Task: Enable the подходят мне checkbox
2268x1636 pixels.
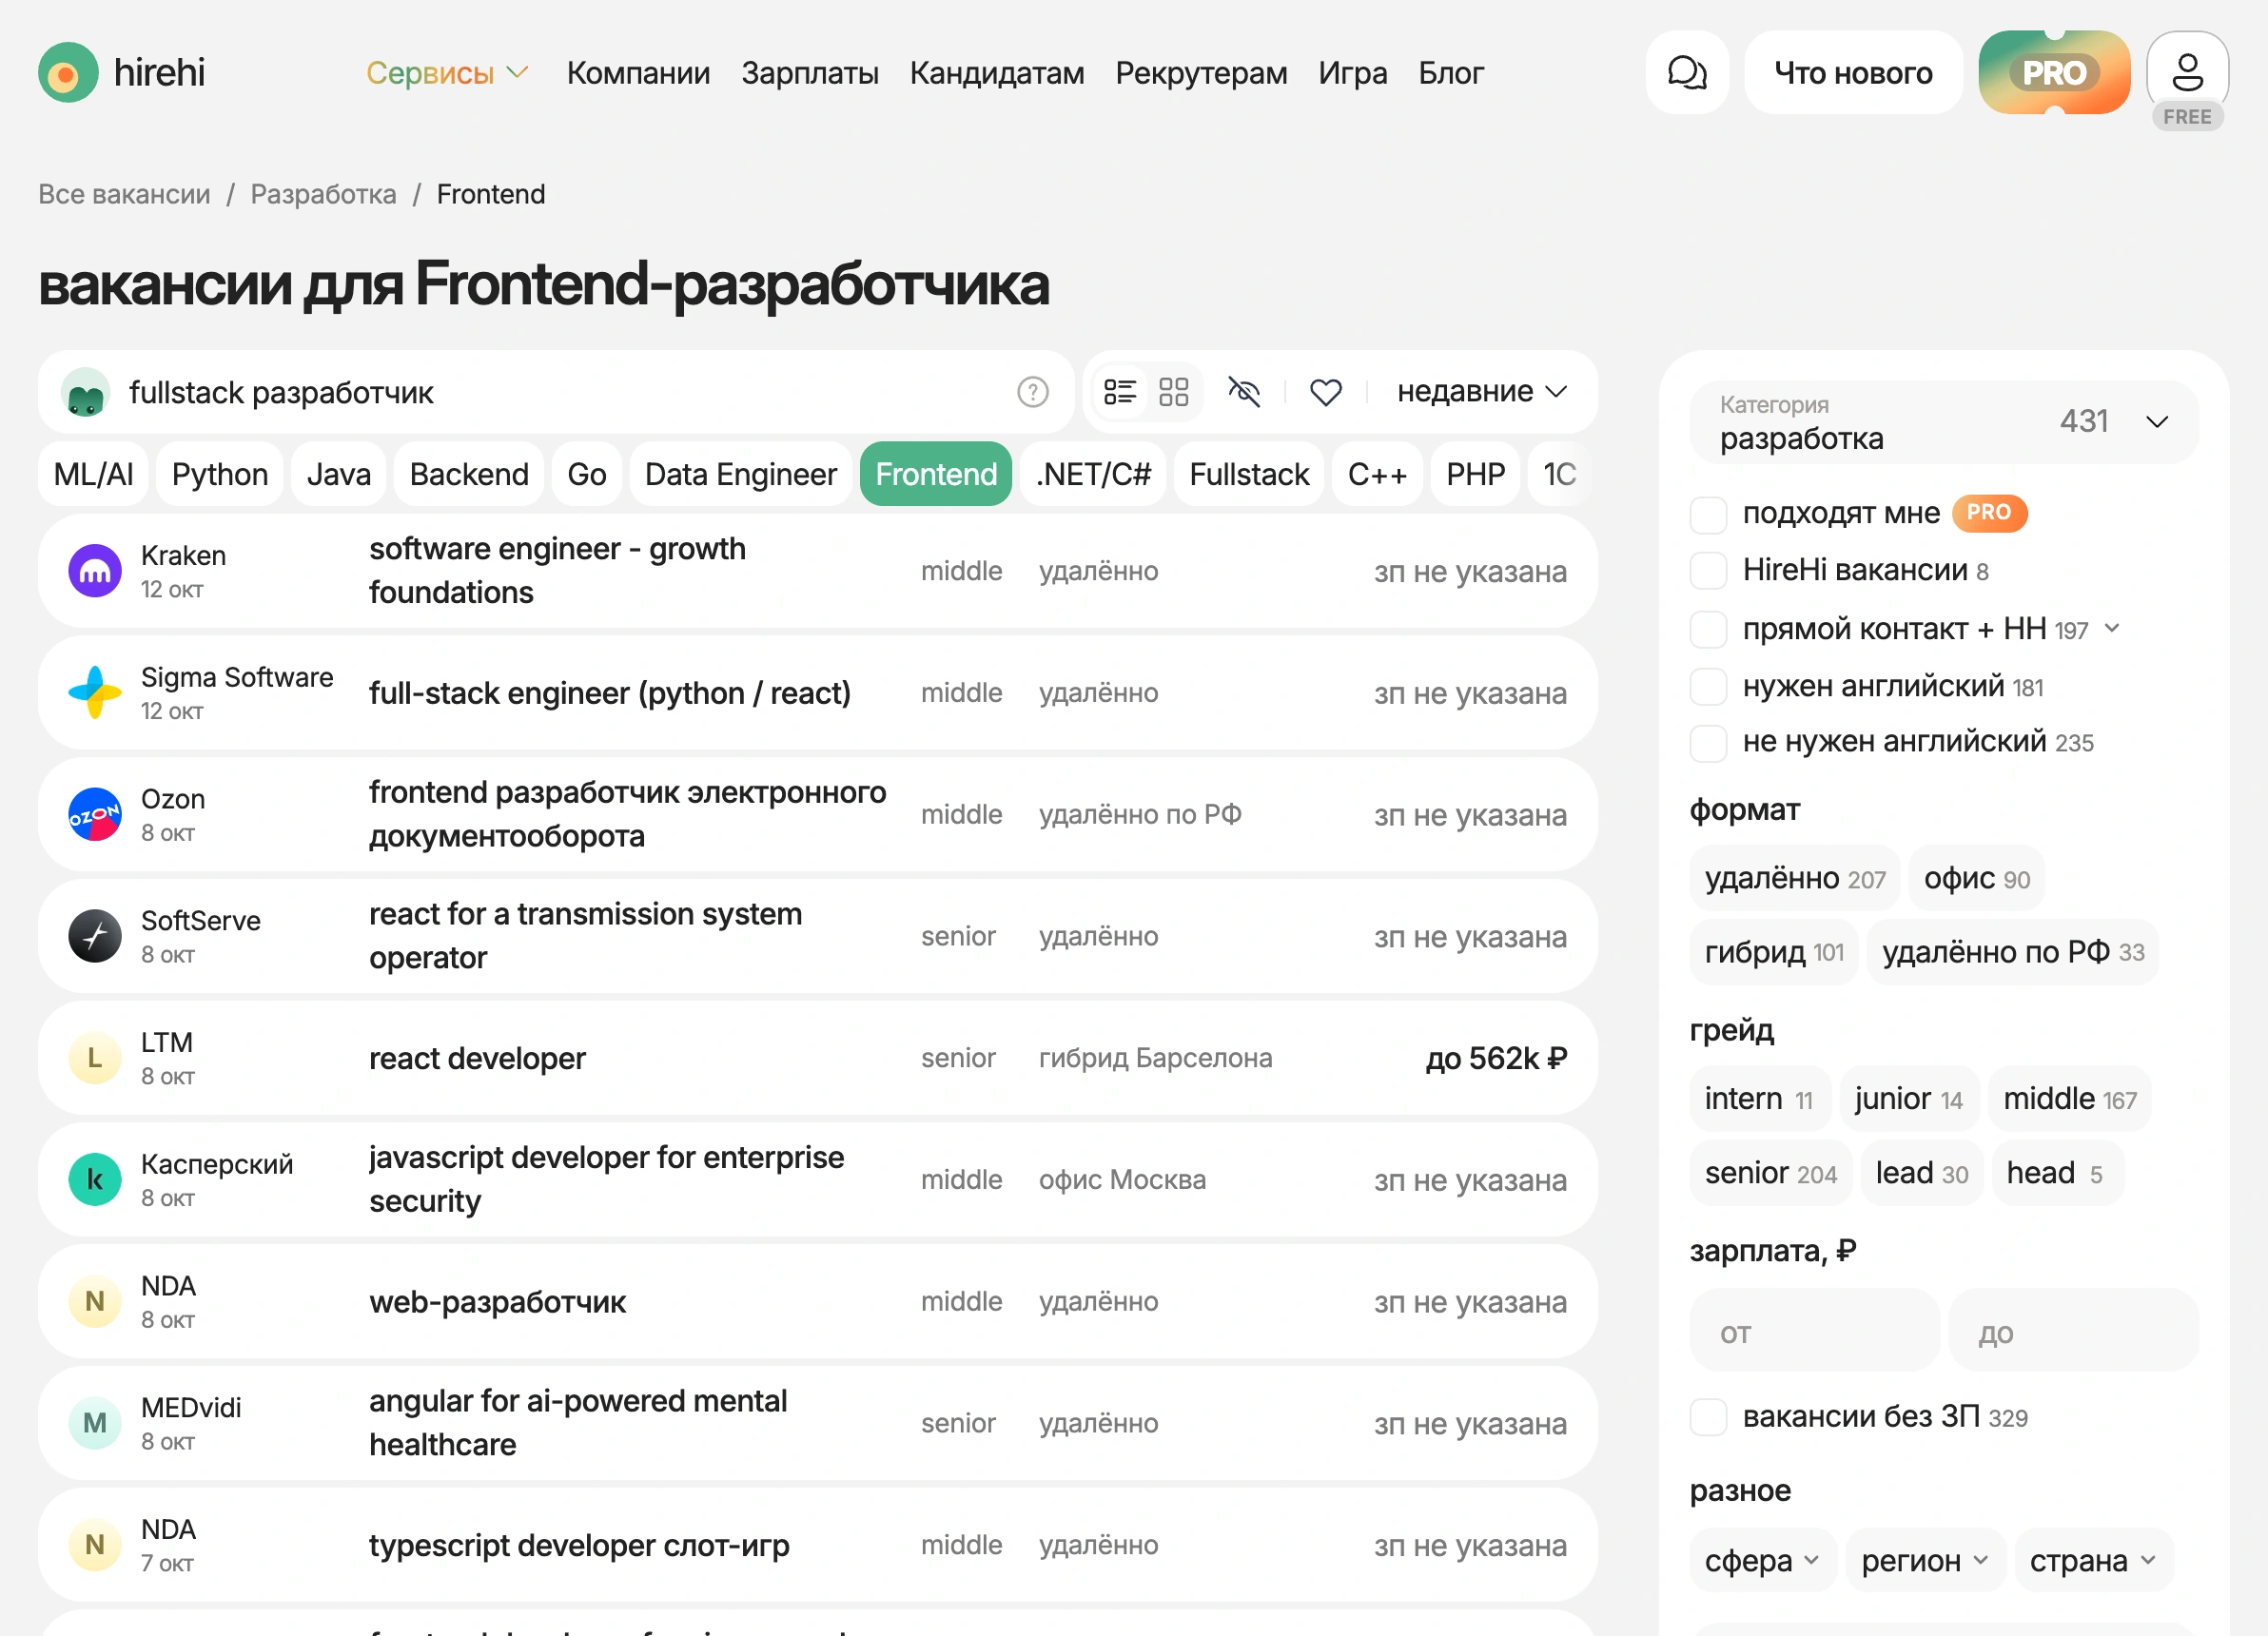Action: point(1708,514)
